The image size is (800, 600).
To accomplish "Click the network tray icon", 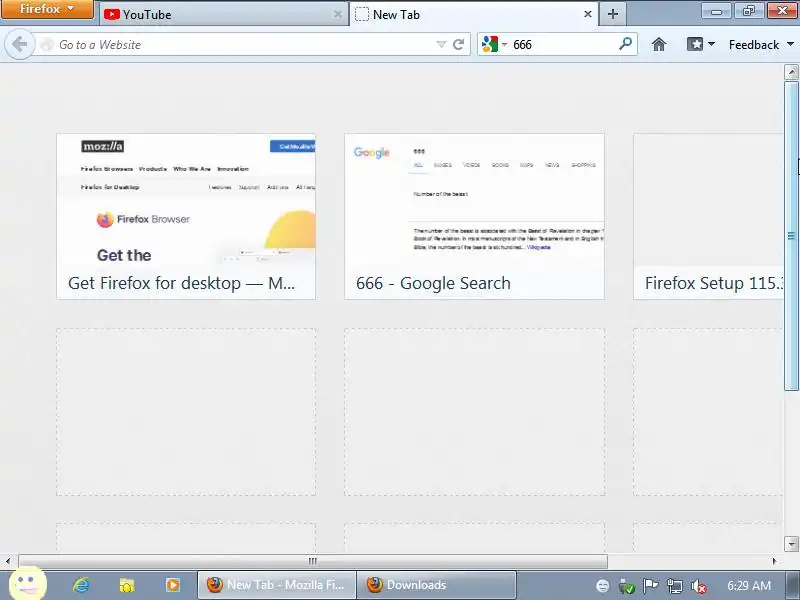I will [674, 586].
